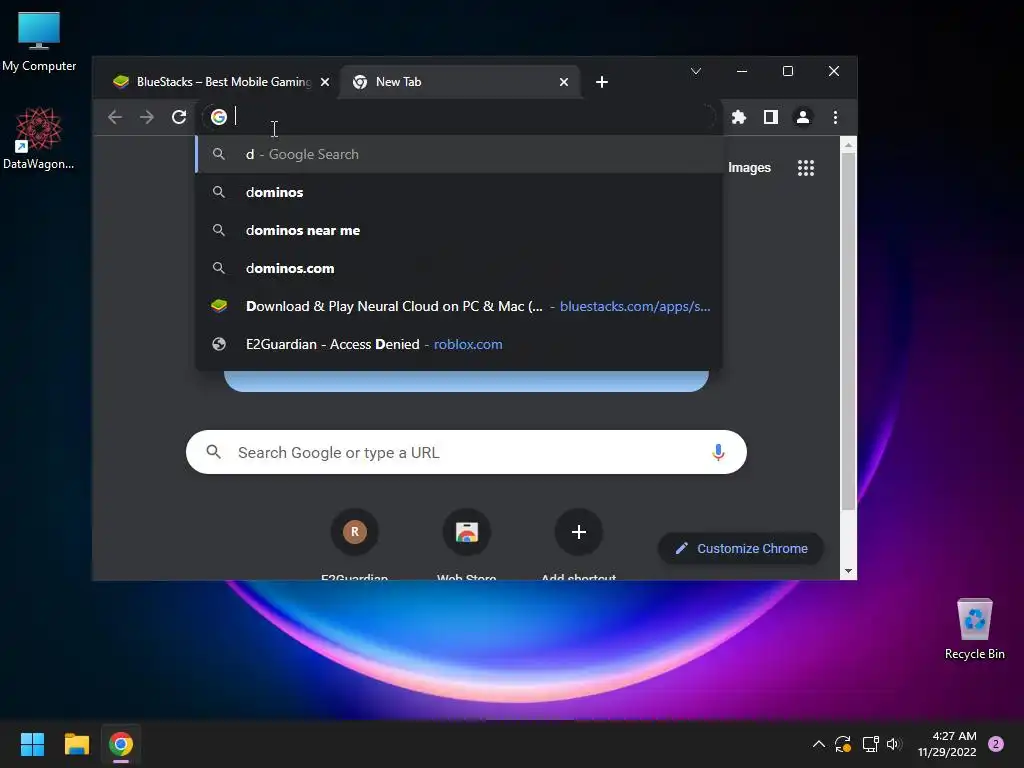Open the volume speaker tray icon
This screenshot has height=768, width=1024.
(x=894, y=744)
